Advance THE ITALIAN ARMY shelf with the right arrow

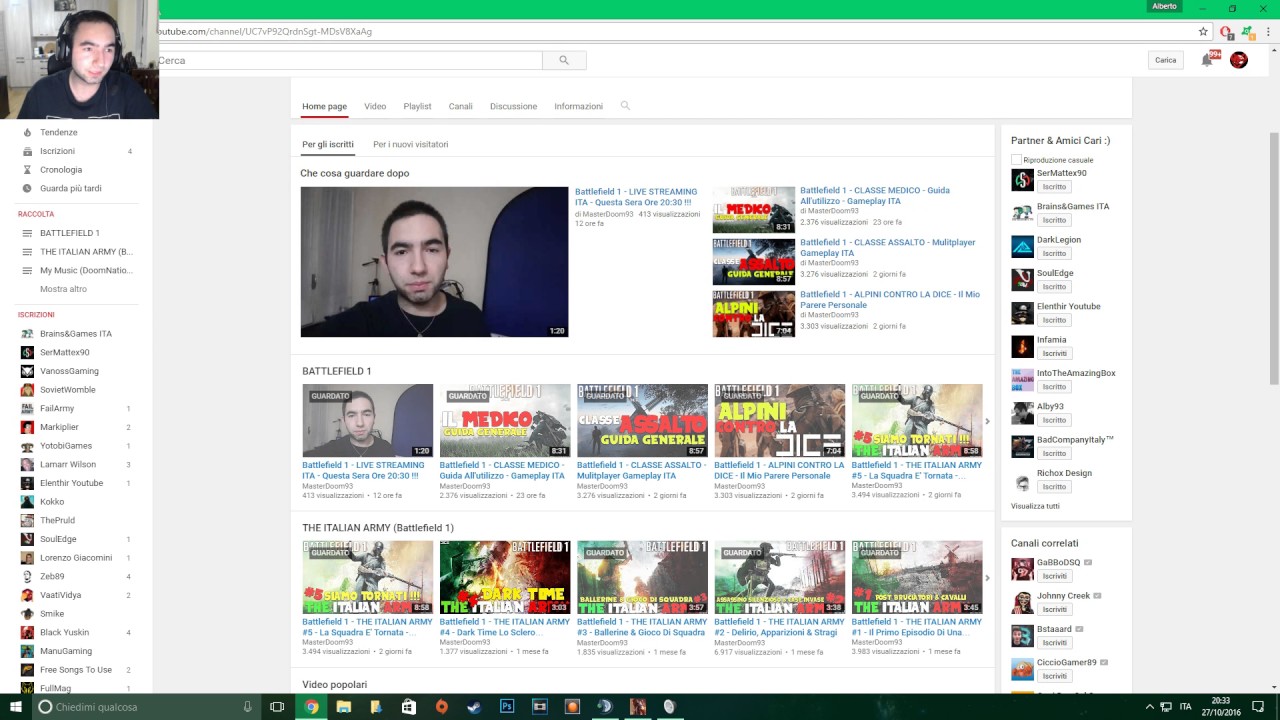tap(987, 578)
